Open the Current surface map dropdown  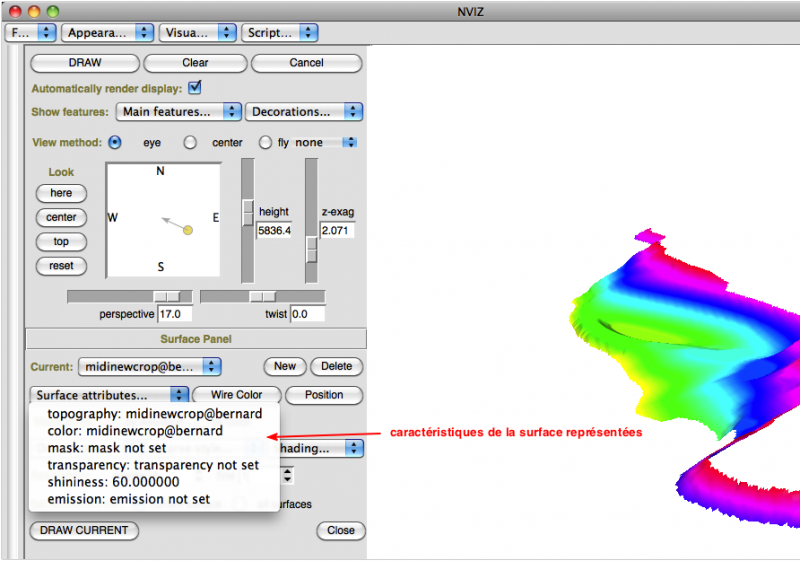pyautogui.click(x=149, y=367)
